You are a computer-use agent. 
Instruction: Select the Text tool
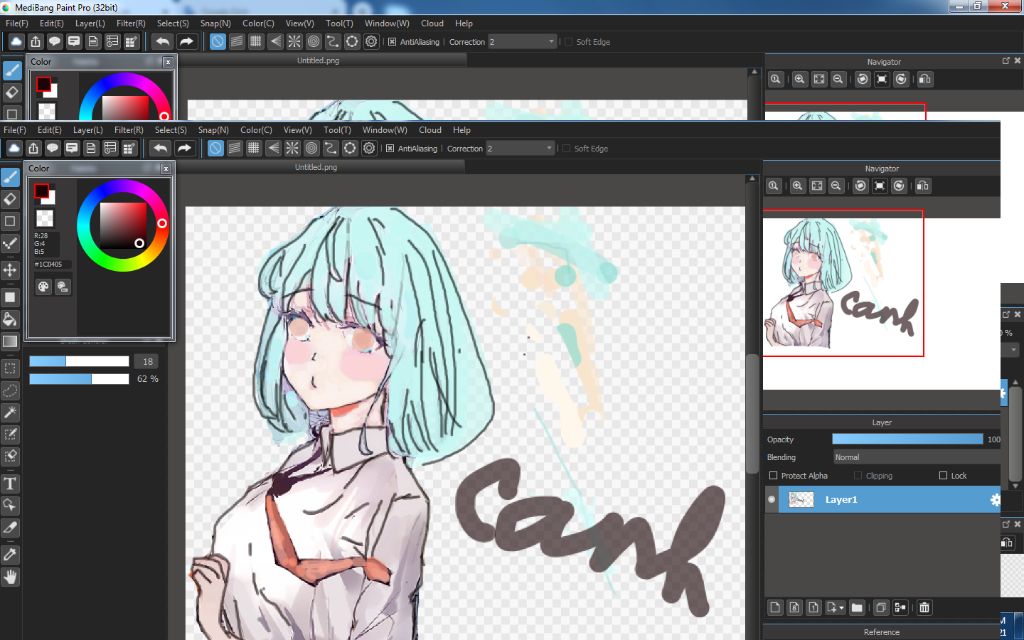click(10, 484)
